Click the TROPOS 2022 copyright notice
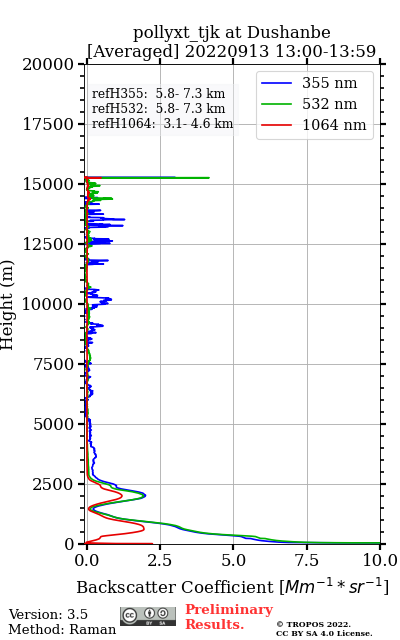 (x=324, y=629)
